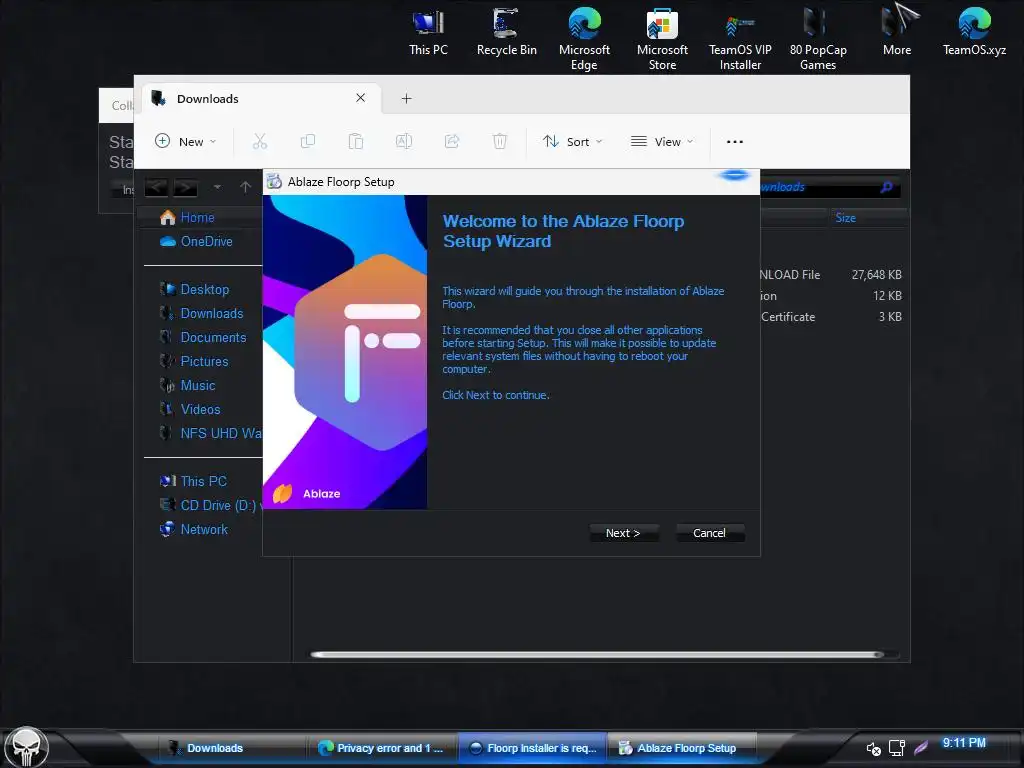Open the More desktop icon
The width and height of the screenshot is (1024, 768).
click(x=897, y=31)
